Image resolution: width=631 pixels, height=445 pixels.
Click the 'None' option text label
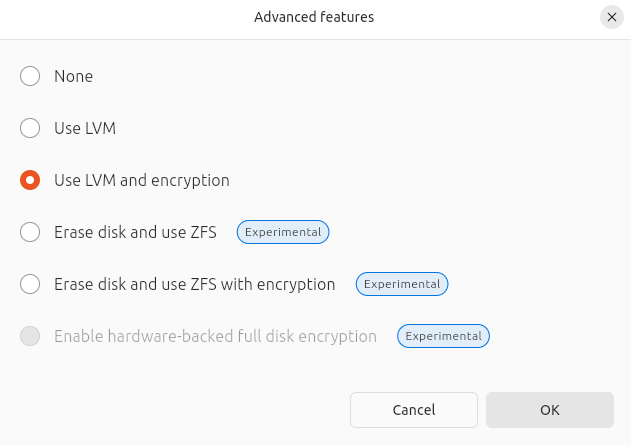[73, 76]
